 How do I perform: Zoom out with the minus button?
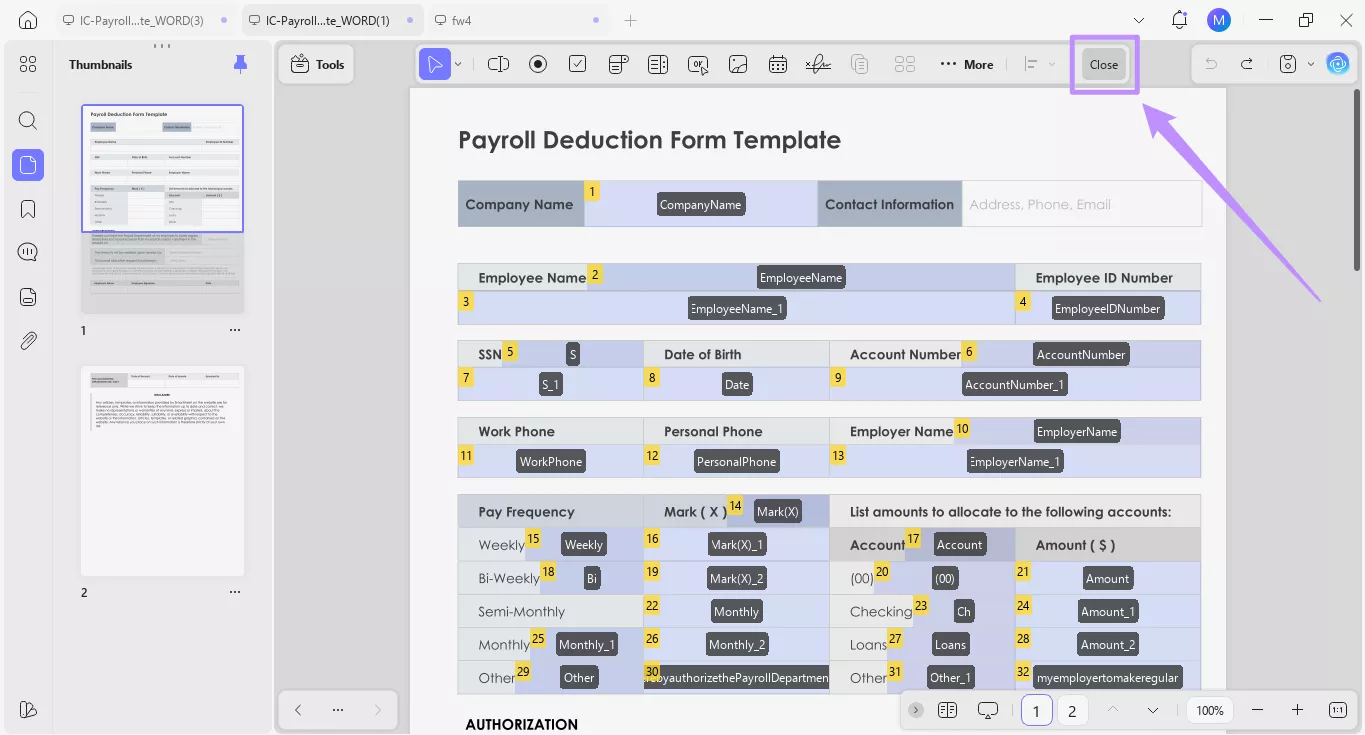pos(1258,710)
